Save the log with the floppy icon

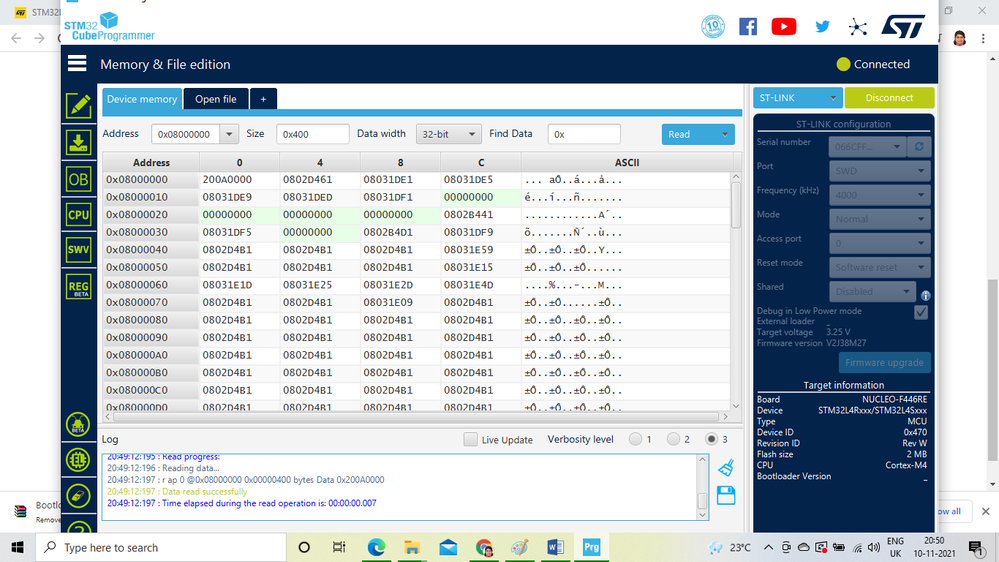point(726,496)
